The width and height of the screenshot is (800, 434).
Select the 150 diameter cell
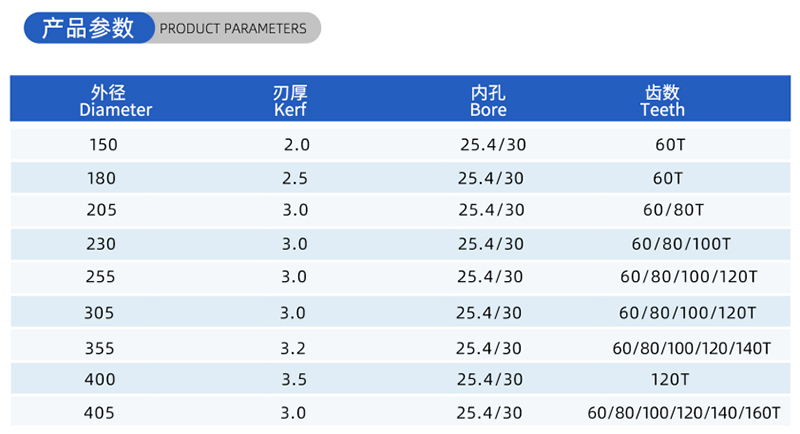(103, 145)
